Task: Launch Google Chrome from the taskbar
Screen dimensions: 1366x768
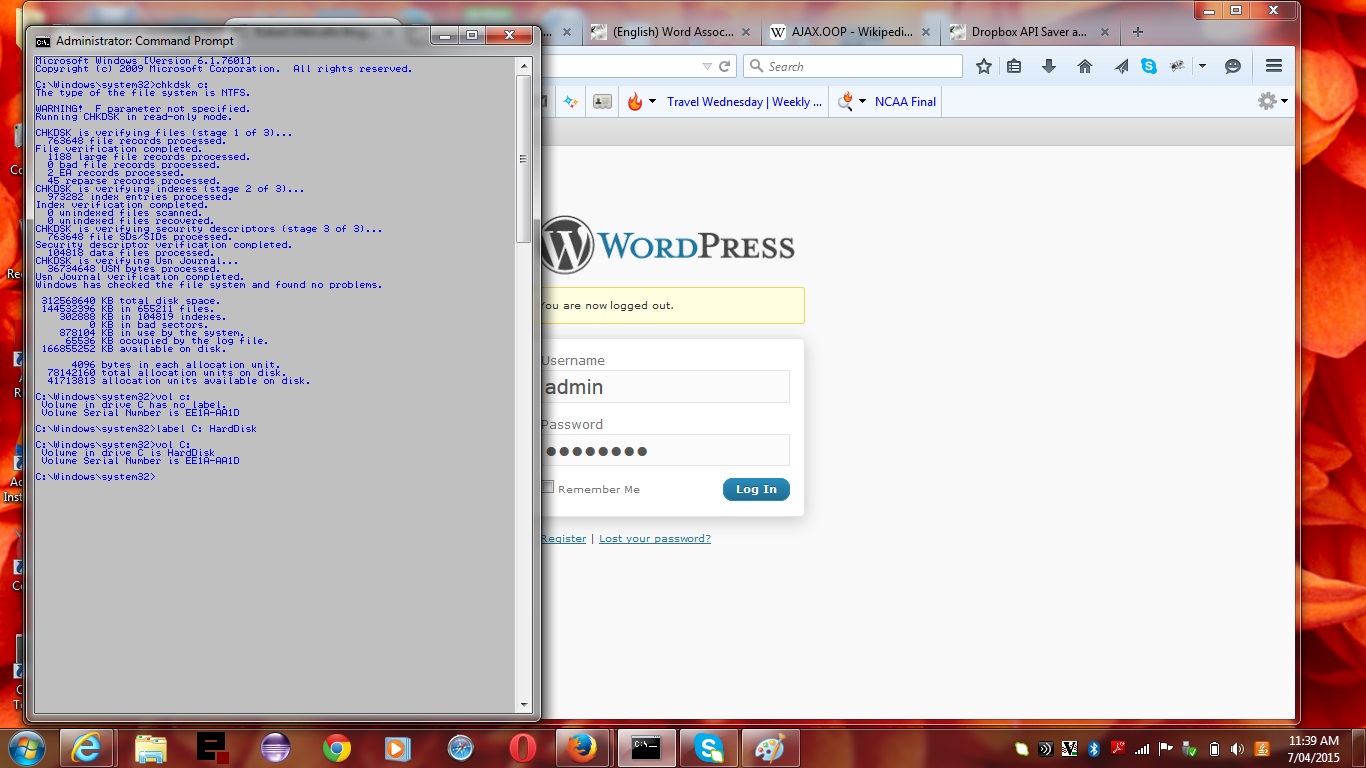Action: (336, 747)
